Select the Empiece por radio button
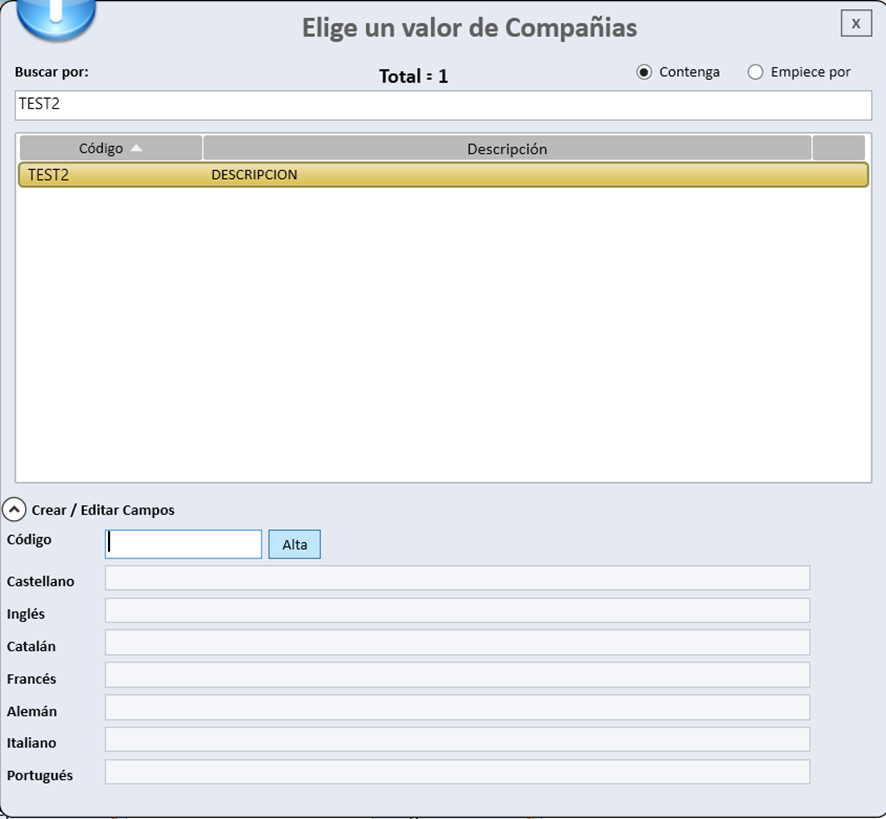Image resolution: width=886 pixels, height=819 pixels. point(755,72)
